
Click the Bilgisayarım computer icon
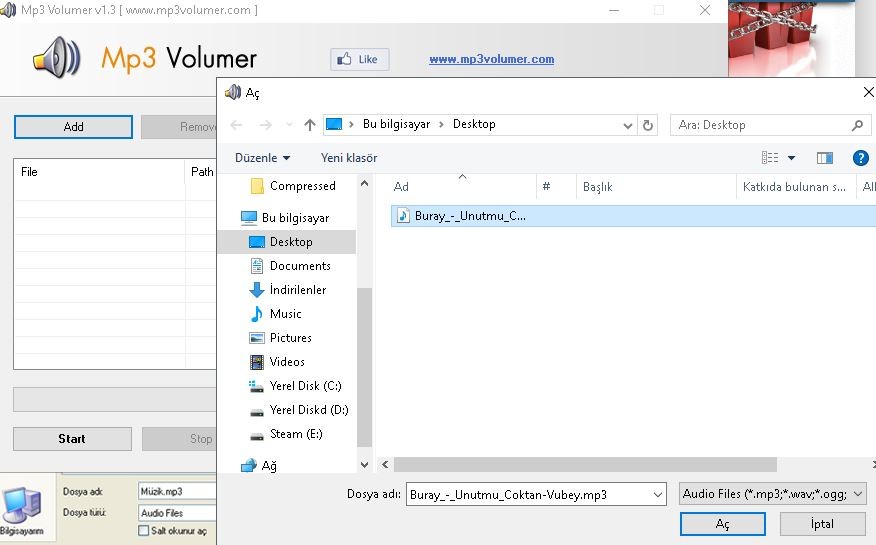point(22,511)
